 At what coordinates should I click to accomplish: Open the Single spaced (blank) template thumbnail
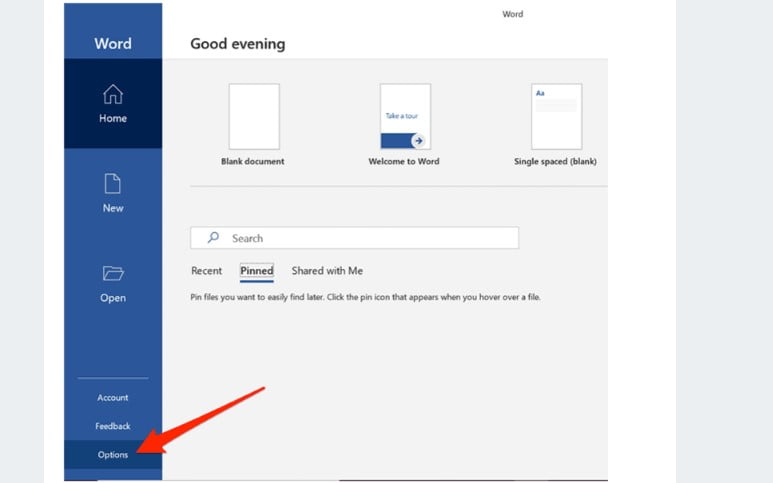(556, 116)
